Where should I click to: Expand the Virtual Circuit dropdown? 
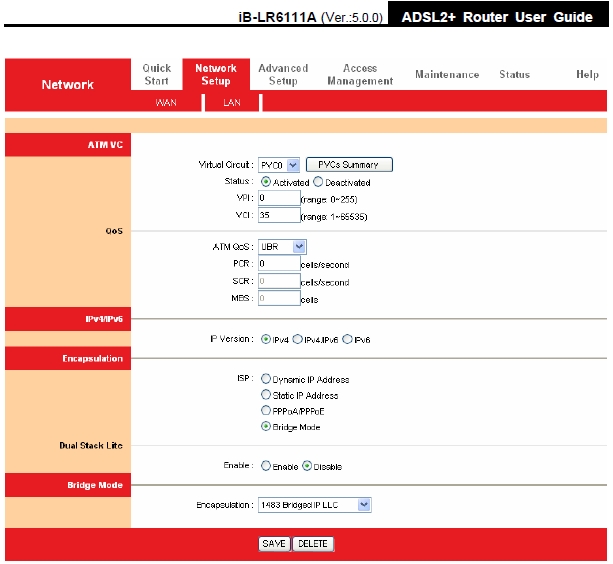pos(278,165)
